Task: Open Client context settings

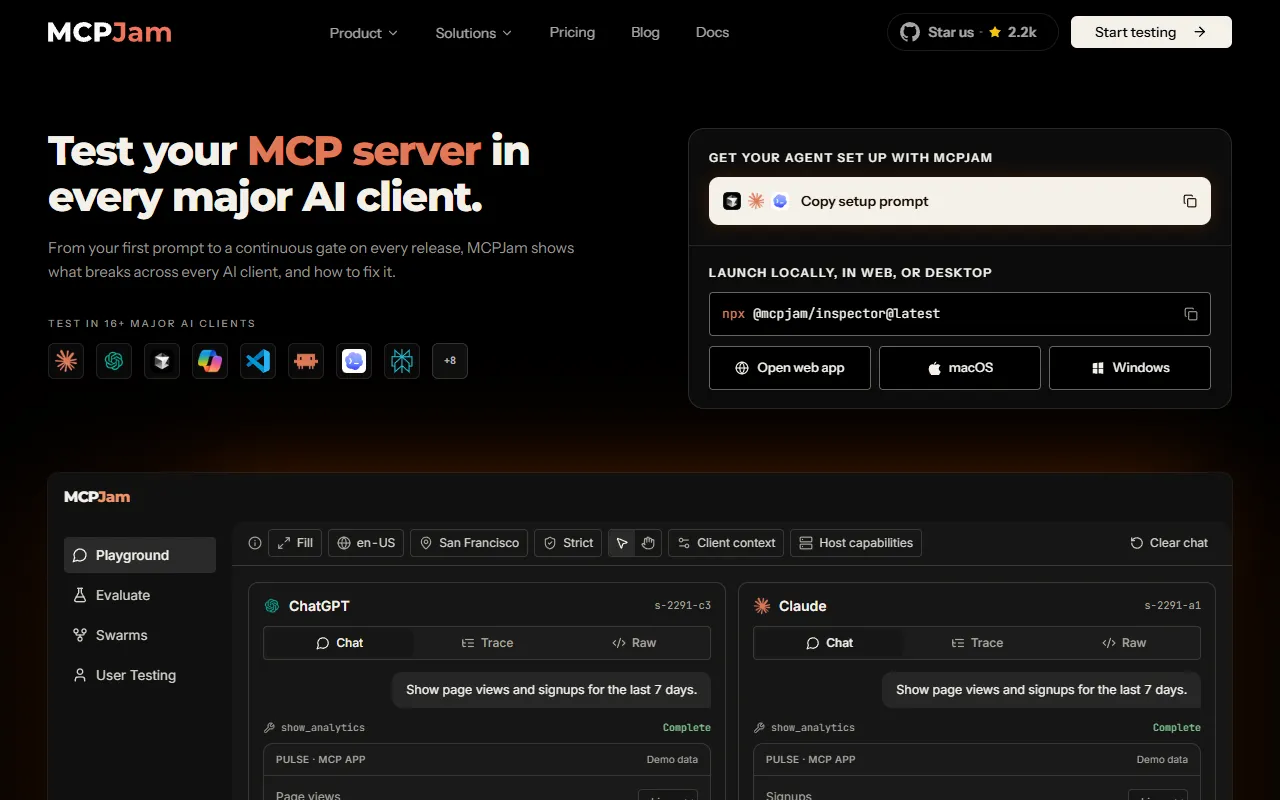Action: pos(726,543)
